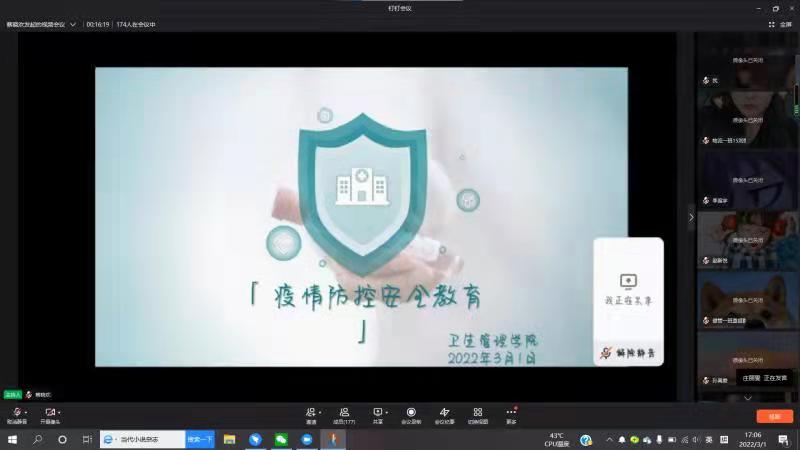Switch the view layout (切换视图)
The width and height of the screenshot is (800, 450).
pyautogui.click(x=478, y=415)
